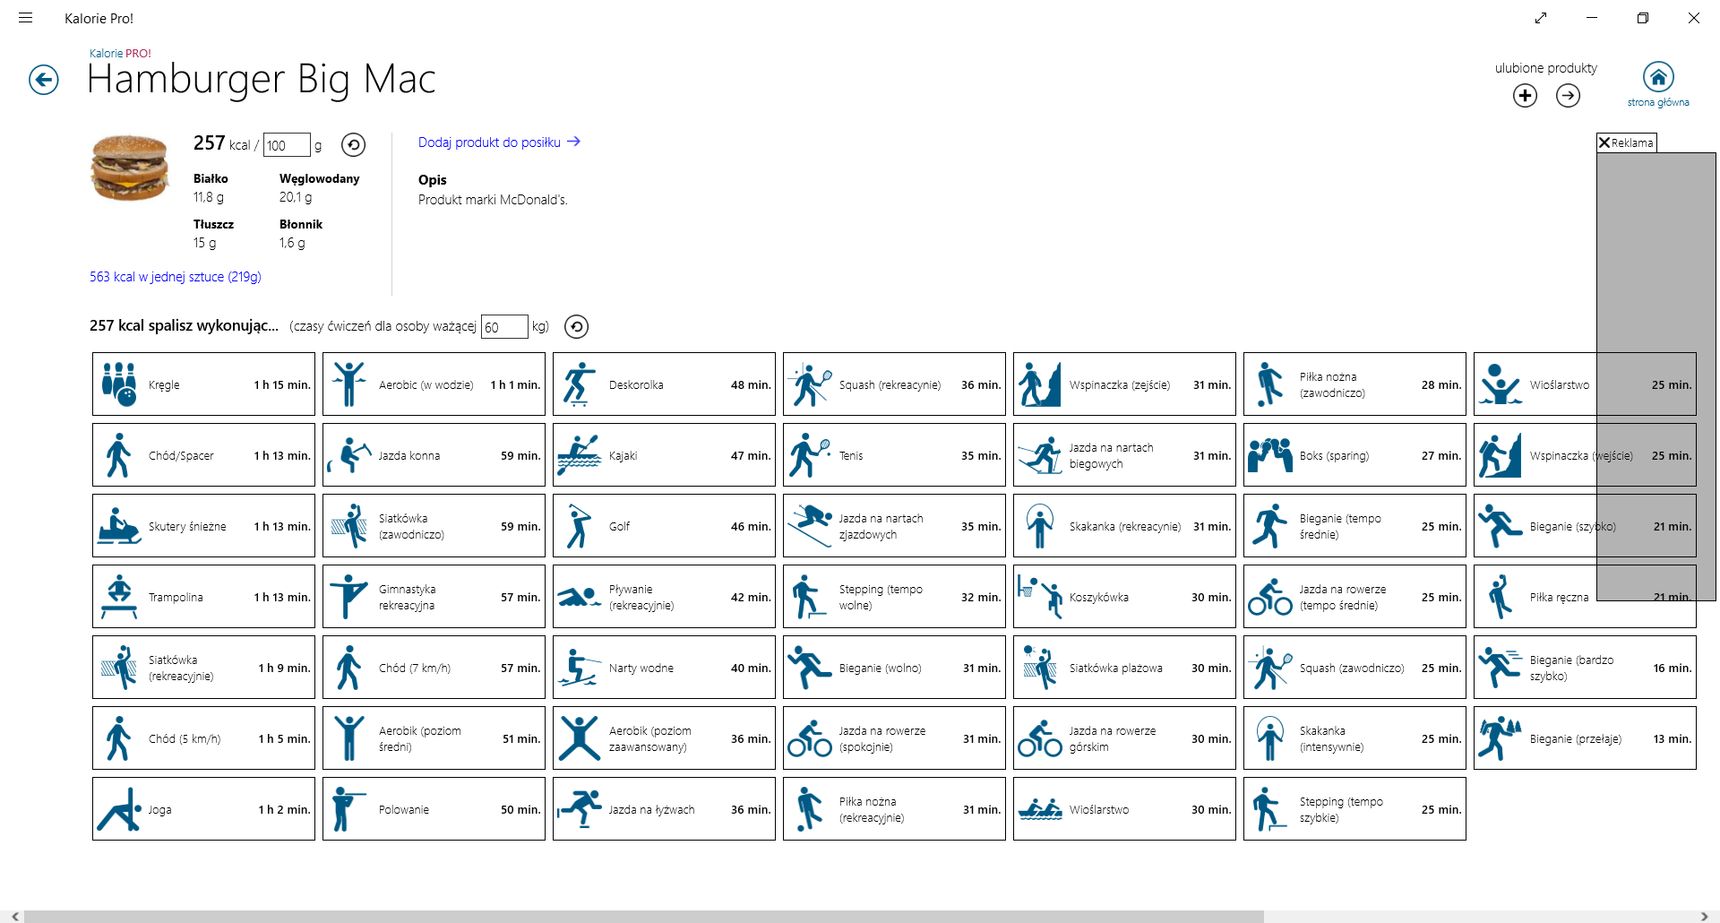Open the Pływanie (rekreacyjnie) tile
1720x923 pixels.
(664, 597)
